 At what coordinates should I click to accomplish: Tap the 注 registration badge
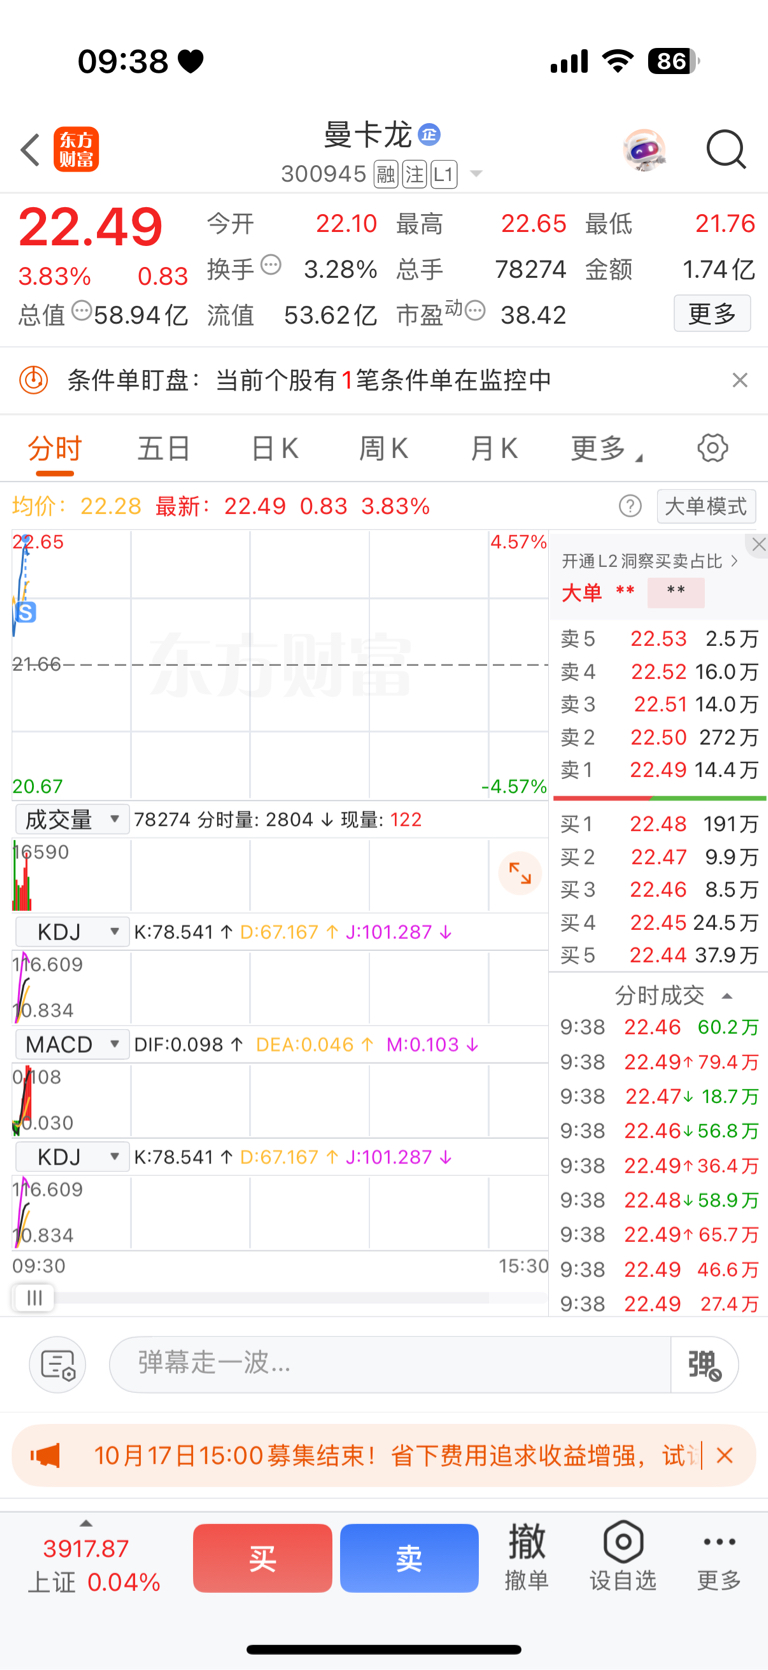tap(415, 175)
